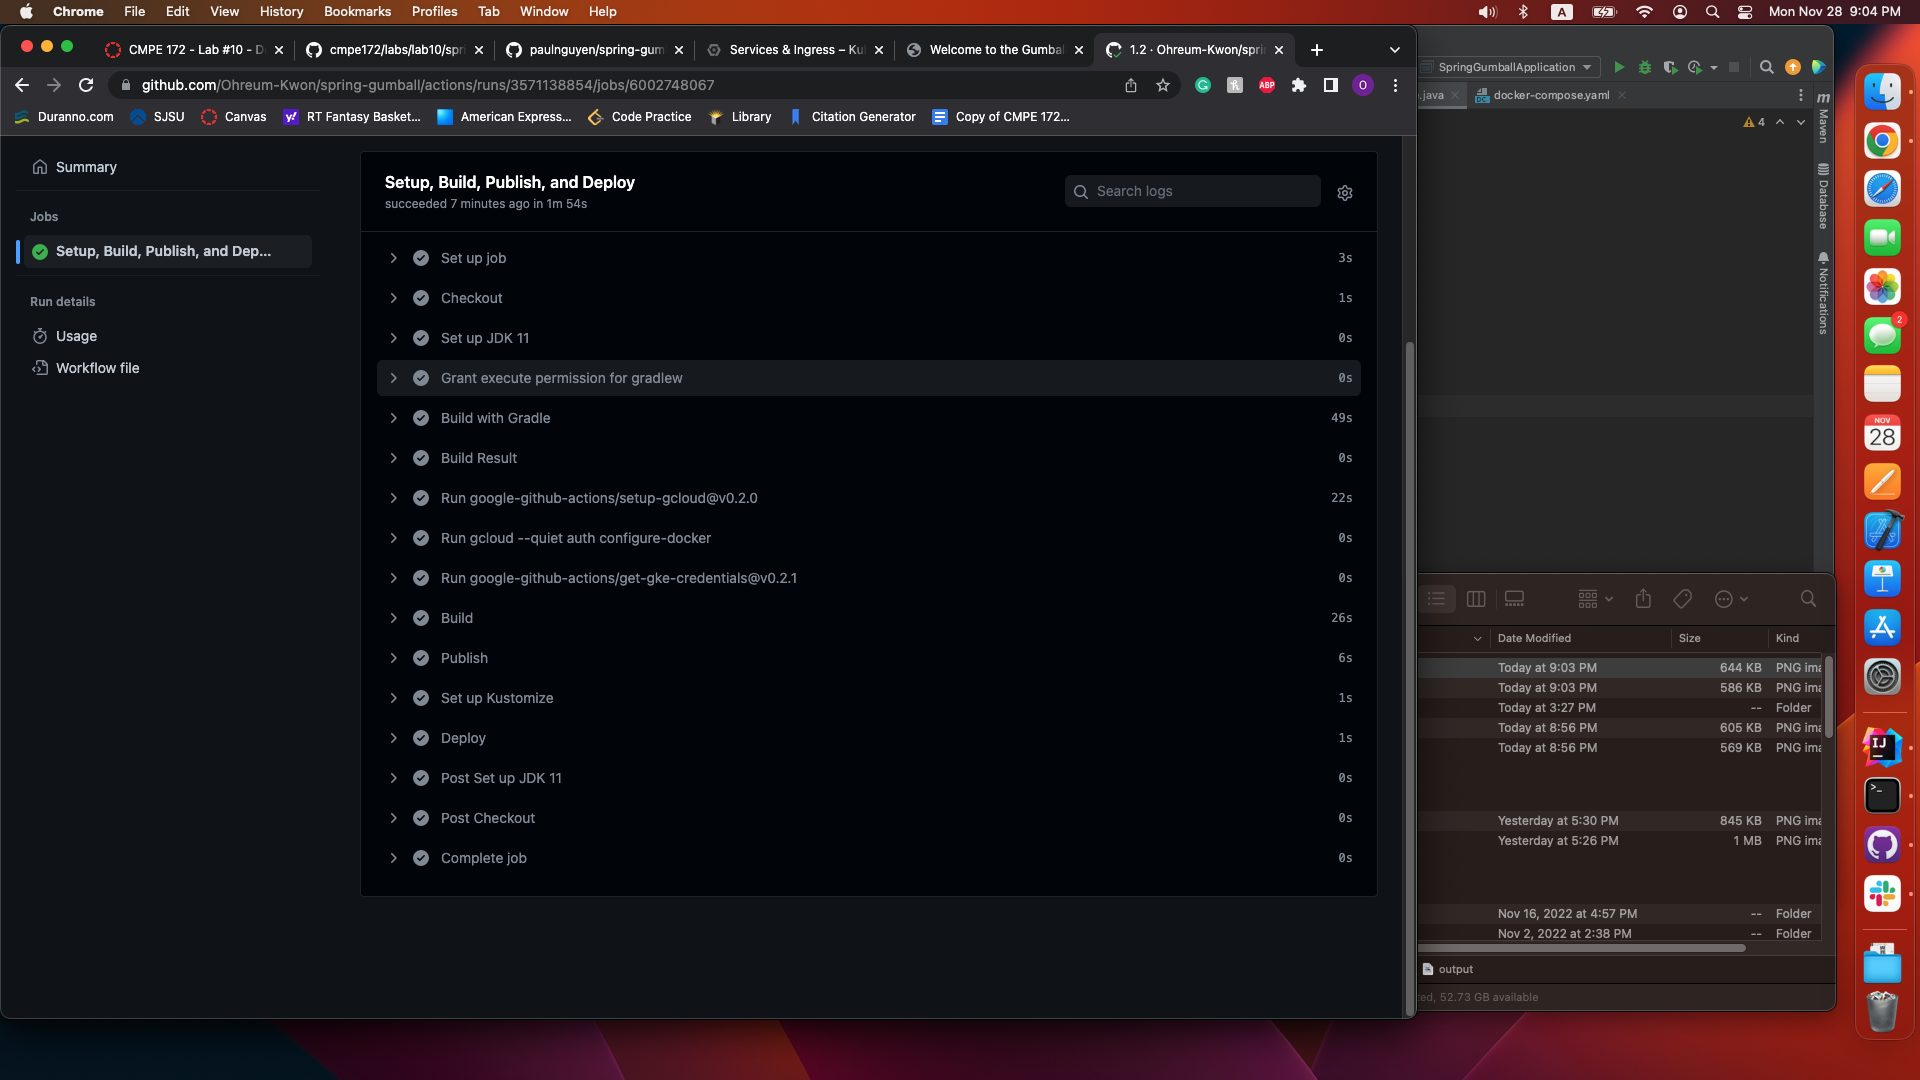Open log settings gear icon
This screenshot has height=1080, width=1920.
1345,193
